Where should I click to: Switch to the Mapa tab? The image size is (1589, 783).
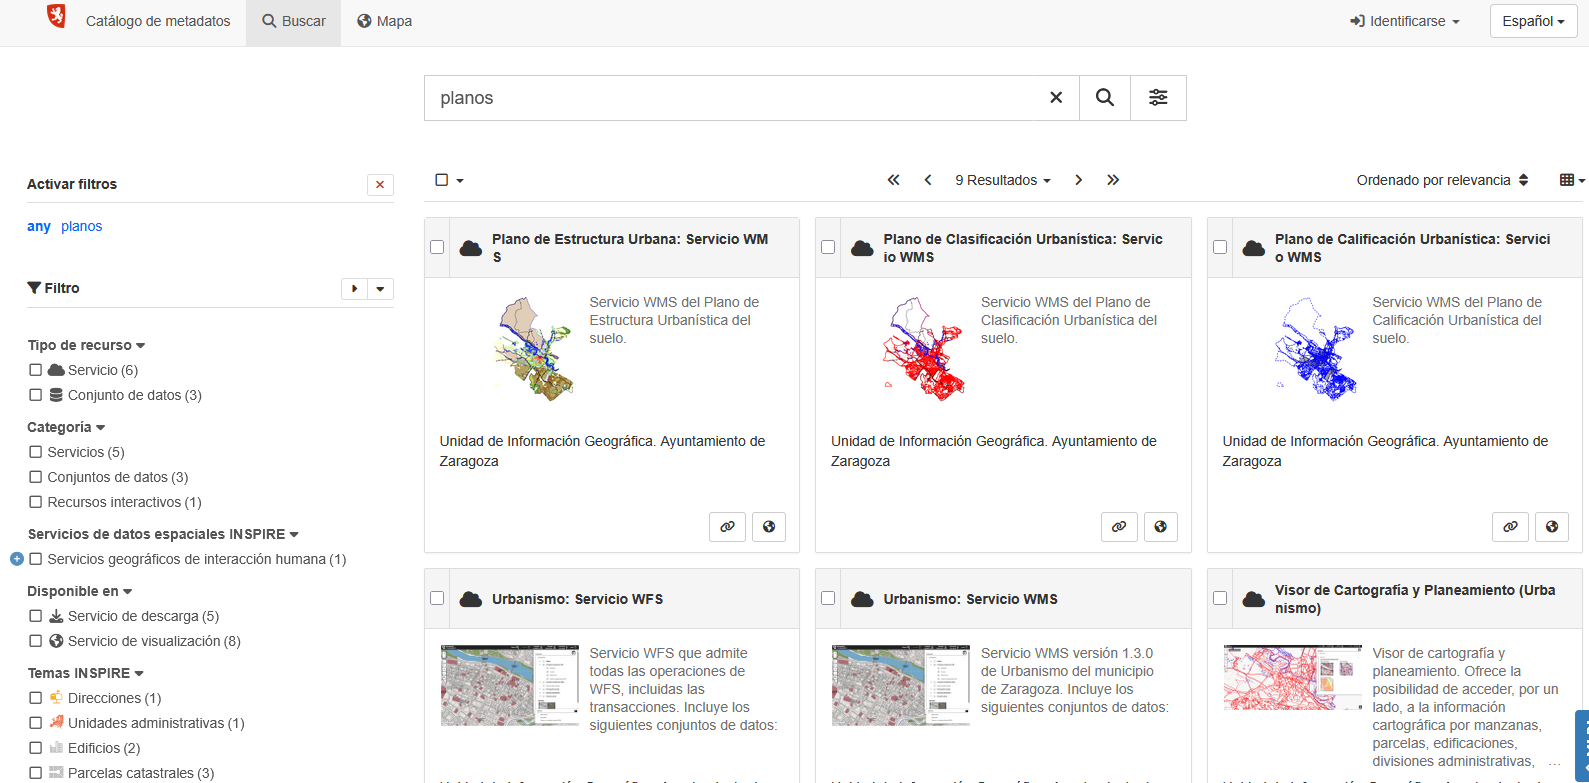[385, 21]
